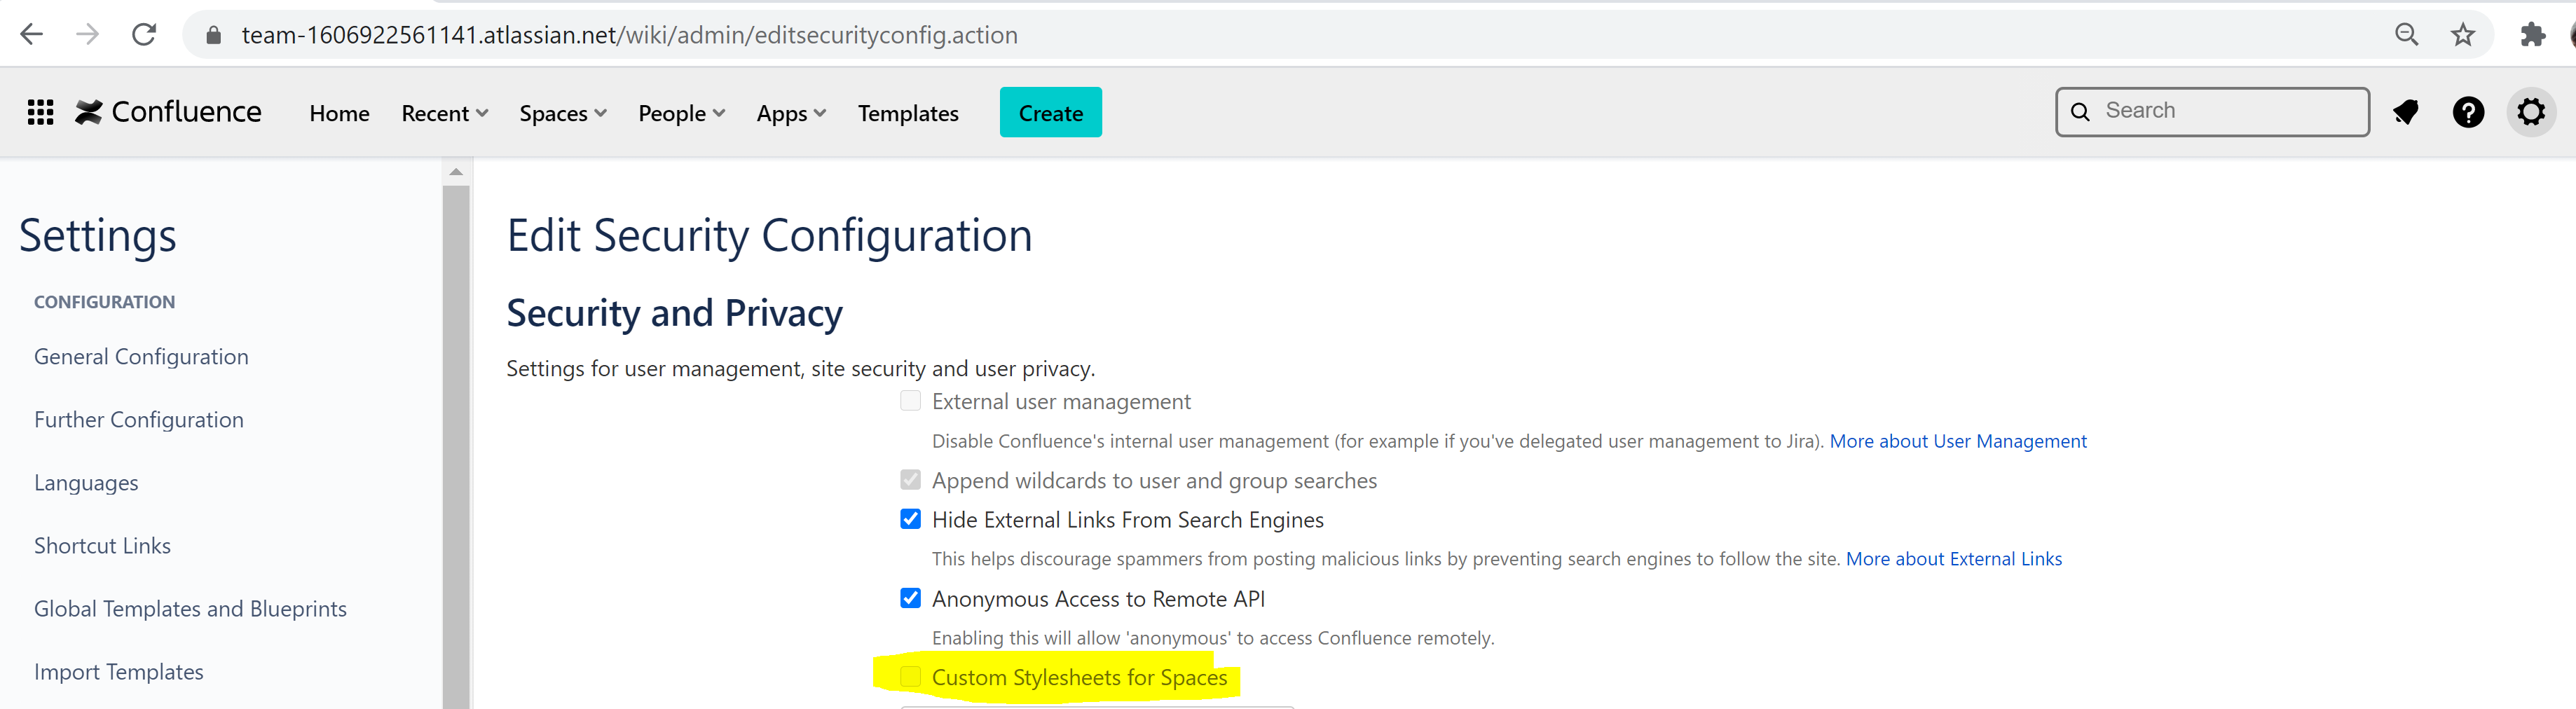Click the magnifier icon in the Search box
The height and width of the screenshot is (709, 2576).
2080,111
